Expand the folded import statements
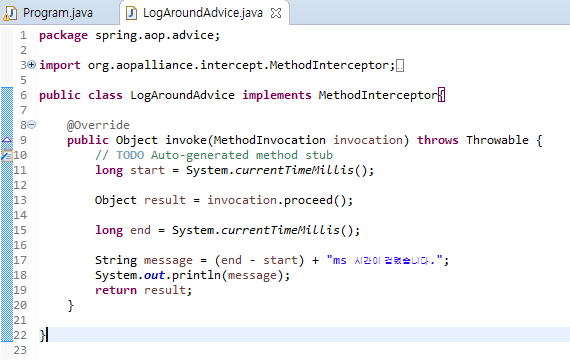 pyautogui.click(x=32, y=65)
